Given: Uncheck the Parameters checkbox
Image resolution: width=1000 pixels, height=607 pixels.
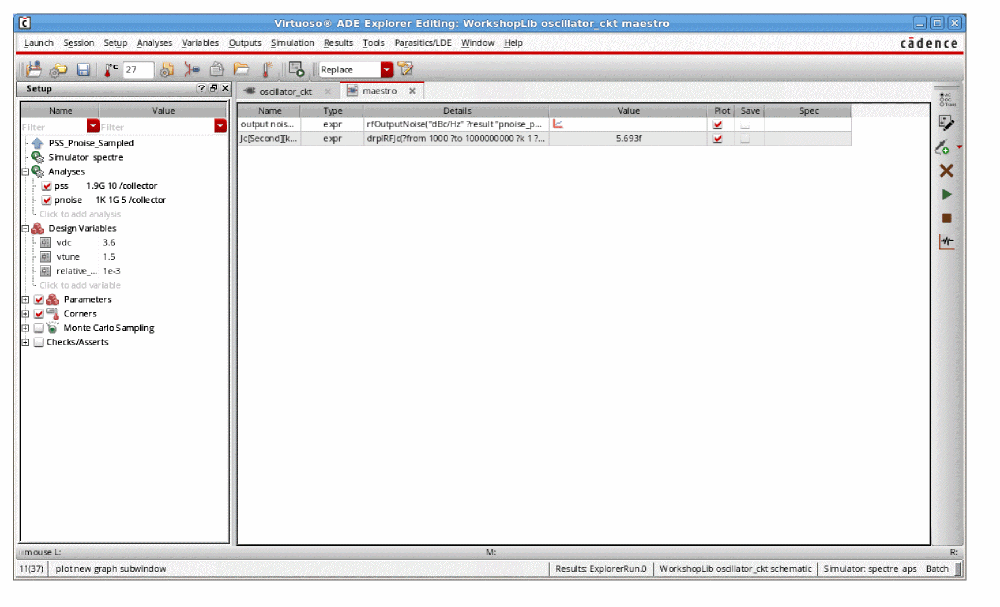Looking at the screenshot, I should (x=39, y=300).
